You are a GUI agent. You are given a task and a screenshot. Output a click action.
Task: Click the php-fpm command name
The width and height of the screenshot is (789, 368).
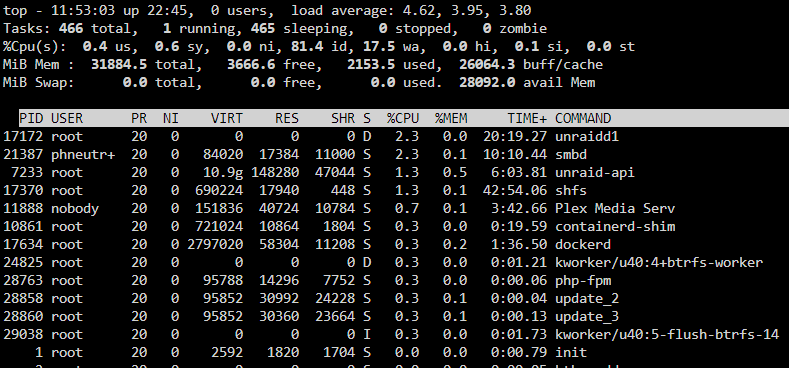tap(583, 280)
